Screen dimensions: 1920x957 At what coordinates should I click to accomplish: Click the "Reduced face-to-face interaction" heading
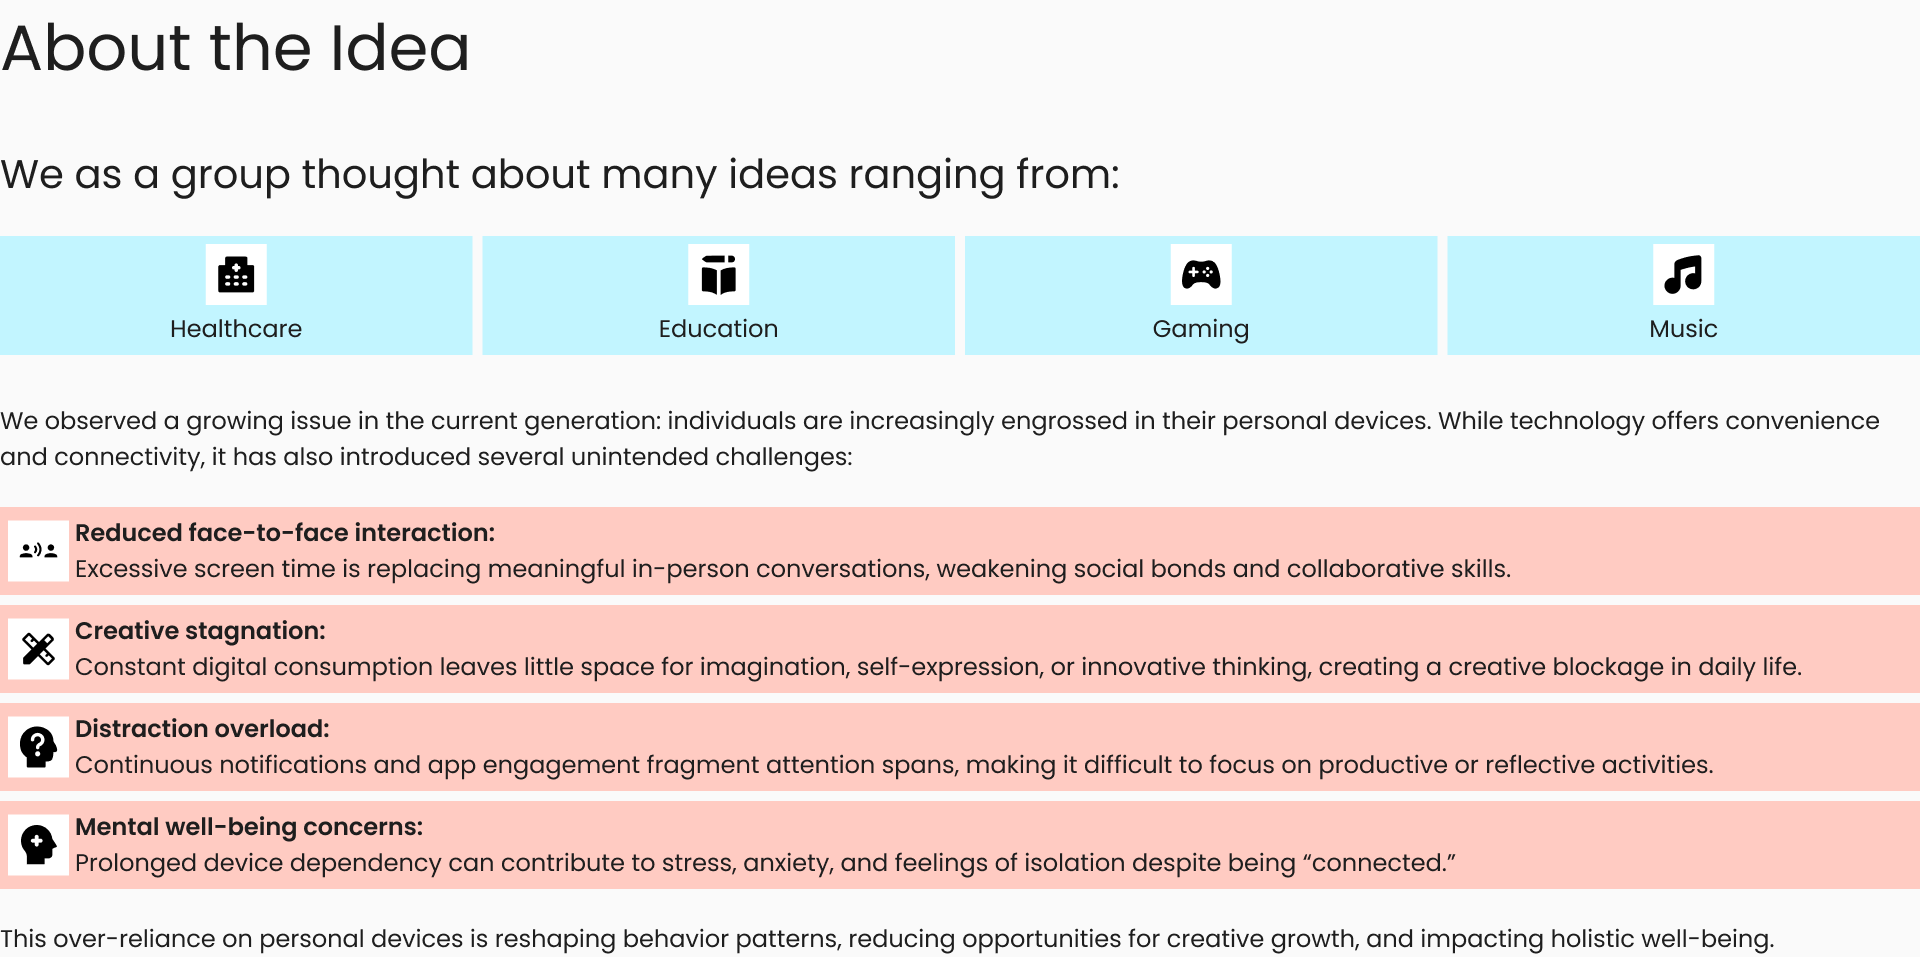click(285, 533)
